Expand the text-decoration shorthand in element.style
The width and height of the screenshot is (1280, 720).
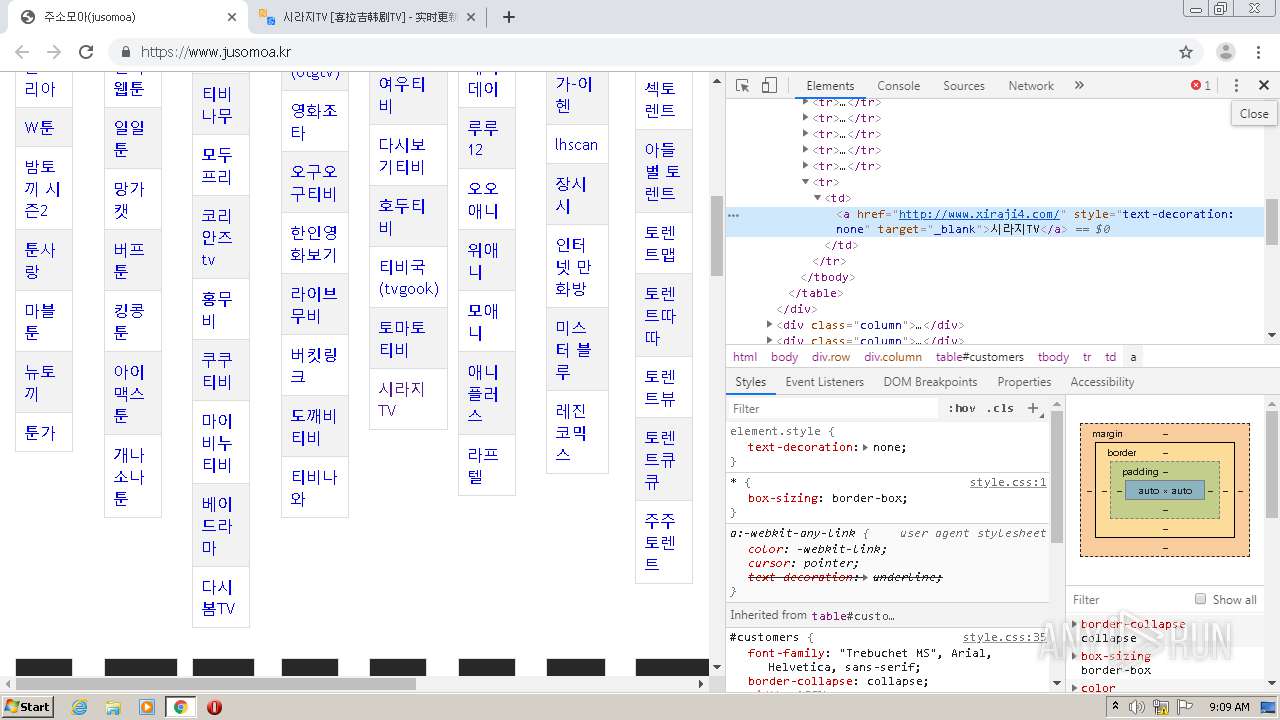(x=865, y=447)
